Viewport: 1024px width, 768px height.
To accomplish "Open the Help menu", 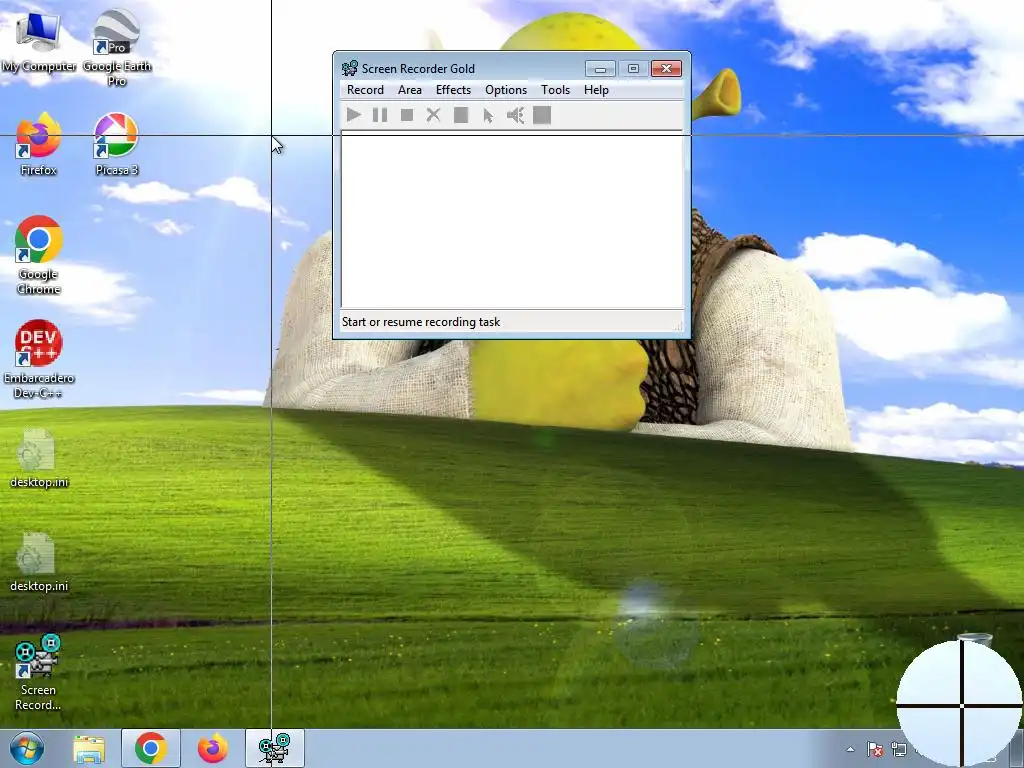I will coord(596,90).
